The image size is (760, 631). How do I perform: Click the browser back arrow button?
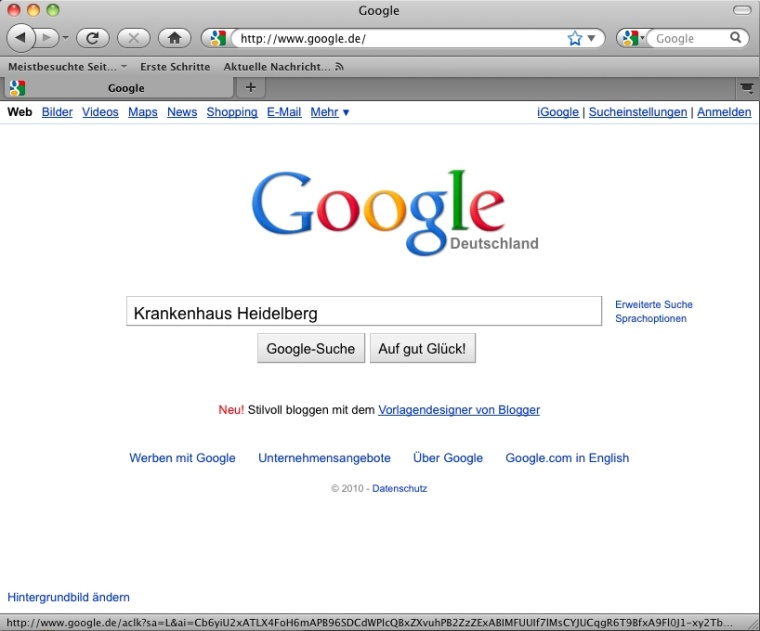tap(21, 38)
